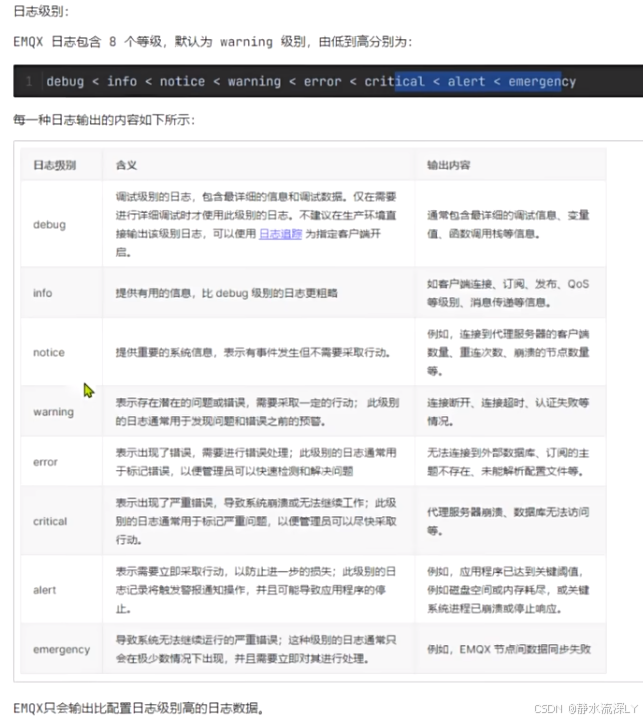The width and height of the screenshot is (643, 720).
Task: Click the alert output text 应用程序已达到关键阈值
Action: pos(521,572)
